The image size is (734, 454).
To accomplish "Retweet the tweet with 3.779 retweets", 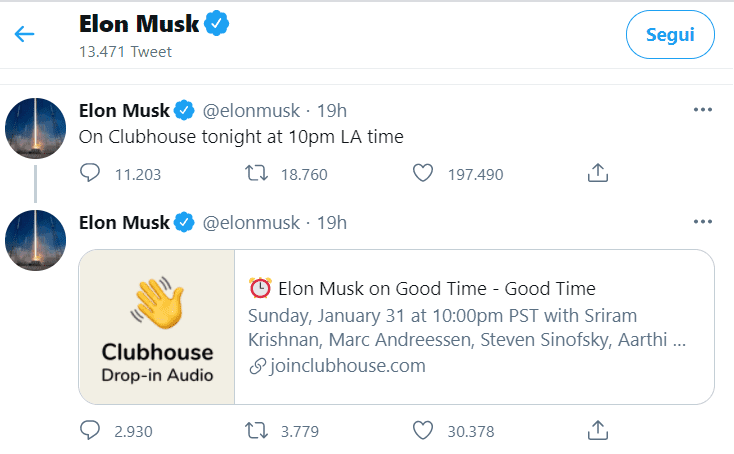I will coord(256,430).
